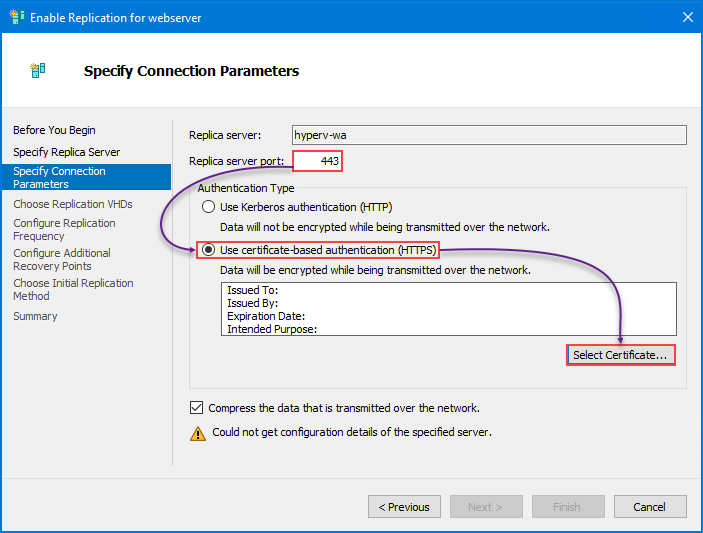Select Specify Connection Parameters step
This screenshot has width=703, height=533.
coord(87,177)
